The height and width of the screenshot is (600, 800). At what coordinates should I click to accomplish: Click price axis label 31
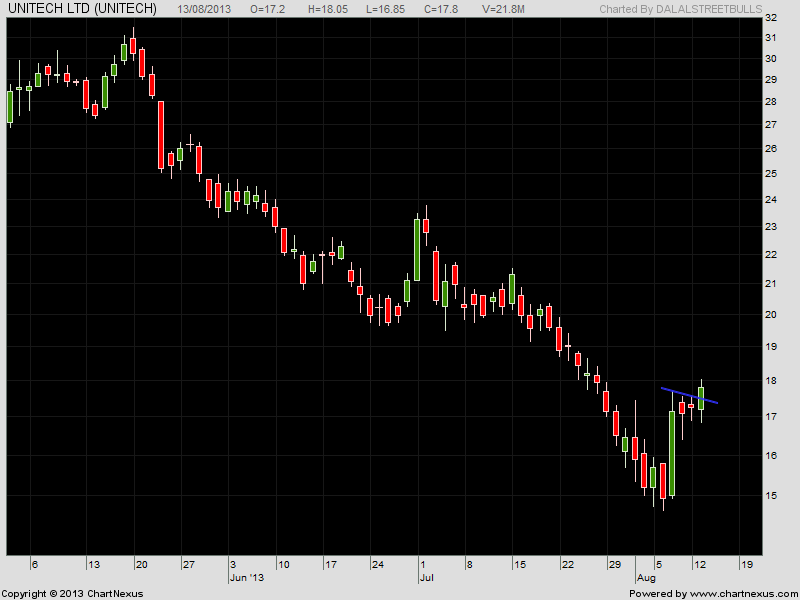pos(771,38)
